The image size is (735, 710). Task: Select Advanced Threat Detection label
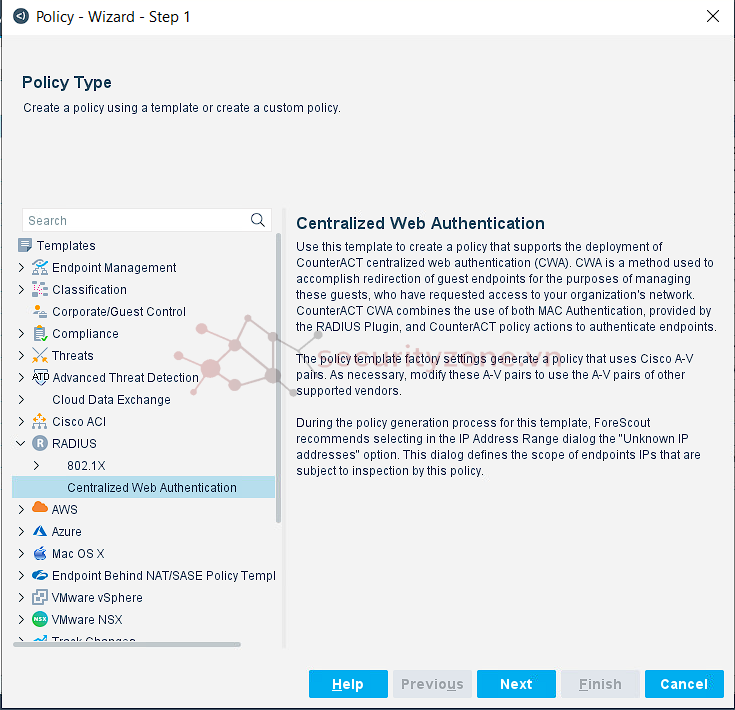pos(125,377)
